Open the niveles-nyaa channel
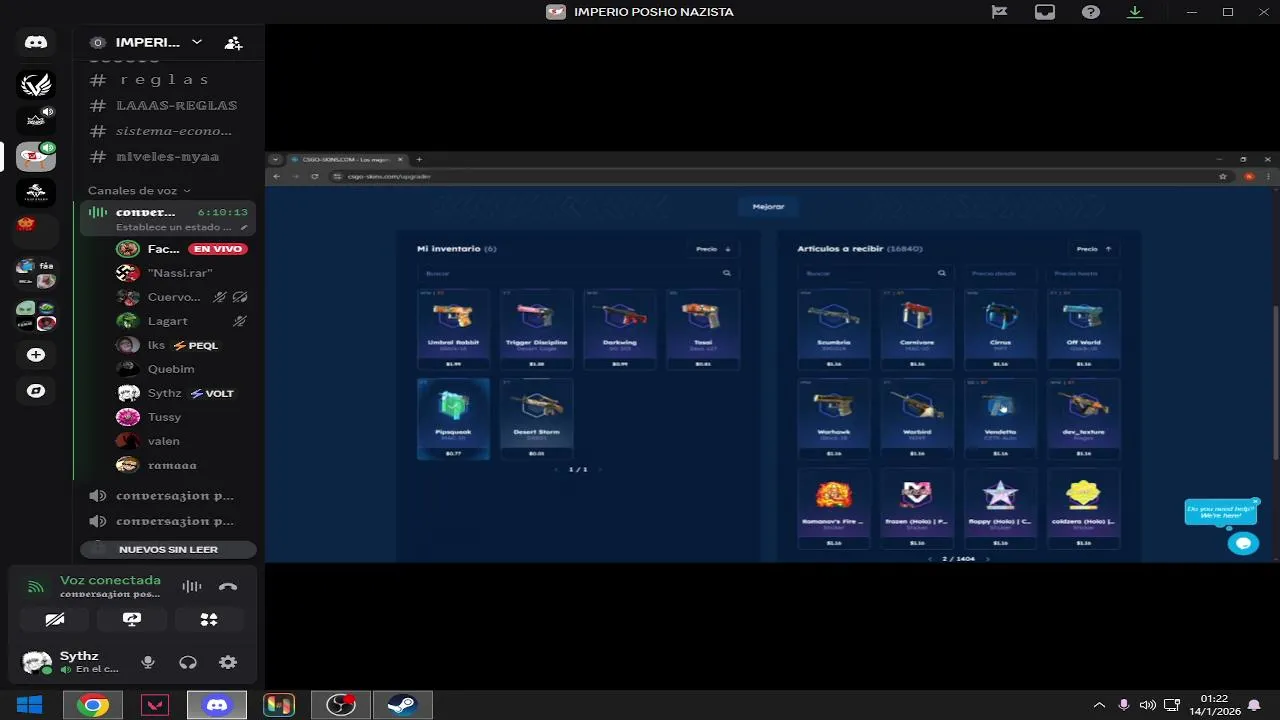The image size is (1280, 720). pyautogui.click(x=168, y=156)
